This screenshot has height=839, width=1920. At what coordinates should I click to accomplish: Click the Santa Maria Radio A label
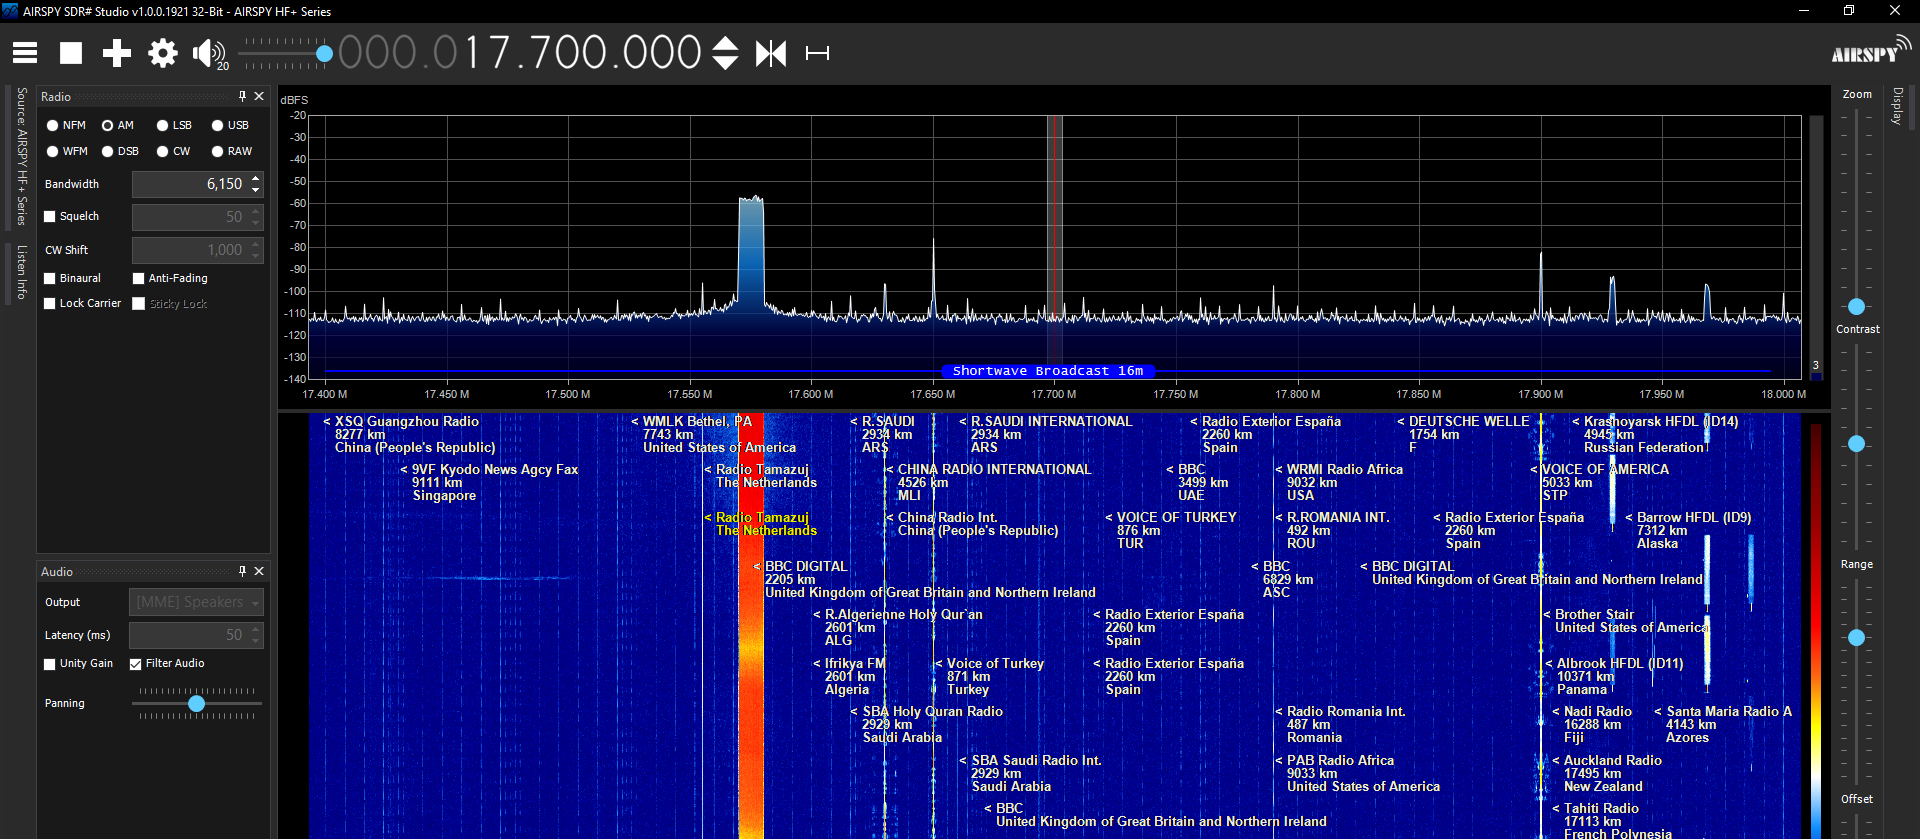[1729, 712]
